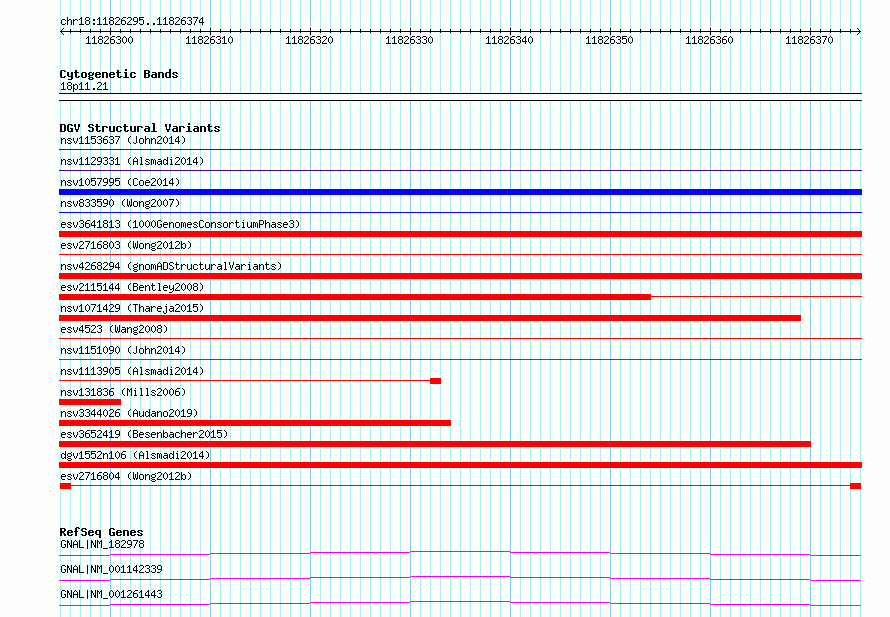This screenshot has height=617, width=890.
Task: Click the blue nsv1057995 variant bar
Action: pyautogui.click(x=460, y=192)
